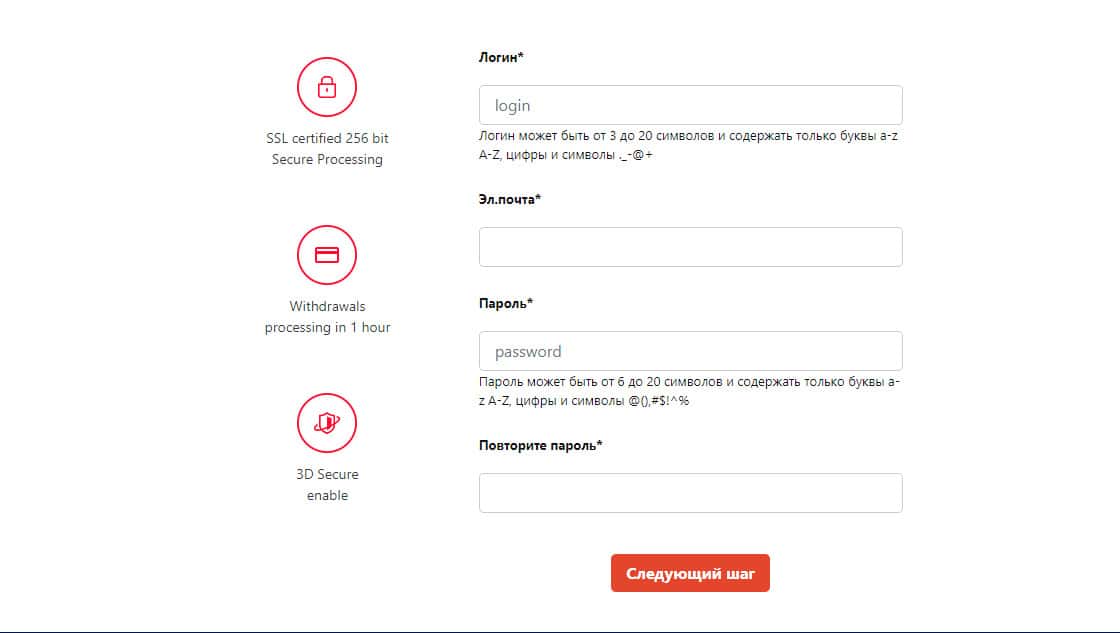This screenshot has width=1120, height=633.
Task: Click the Withdrawals processing in 1 hour caption
Action: pyautogui.click(x=327, y=317)
